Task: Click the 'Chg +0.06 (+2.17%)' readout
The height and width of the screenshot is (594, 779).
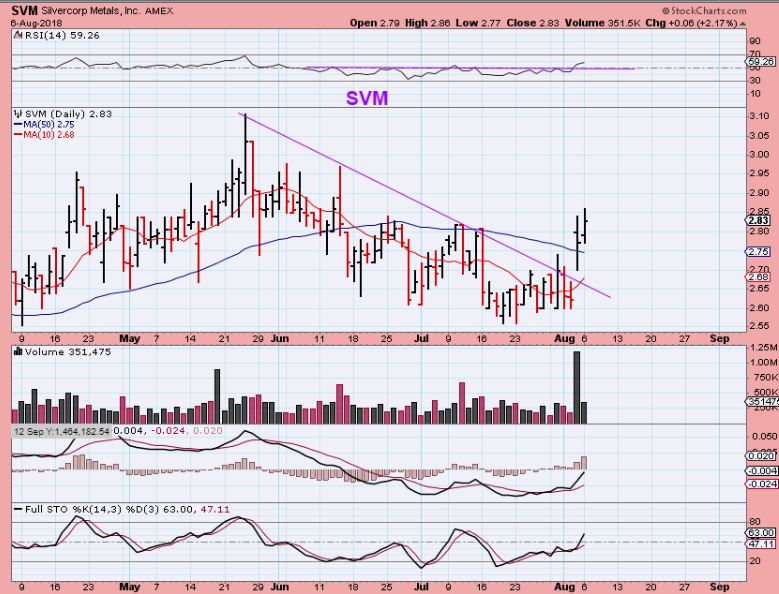Action: pyautogui.click(x=691, y=23)
